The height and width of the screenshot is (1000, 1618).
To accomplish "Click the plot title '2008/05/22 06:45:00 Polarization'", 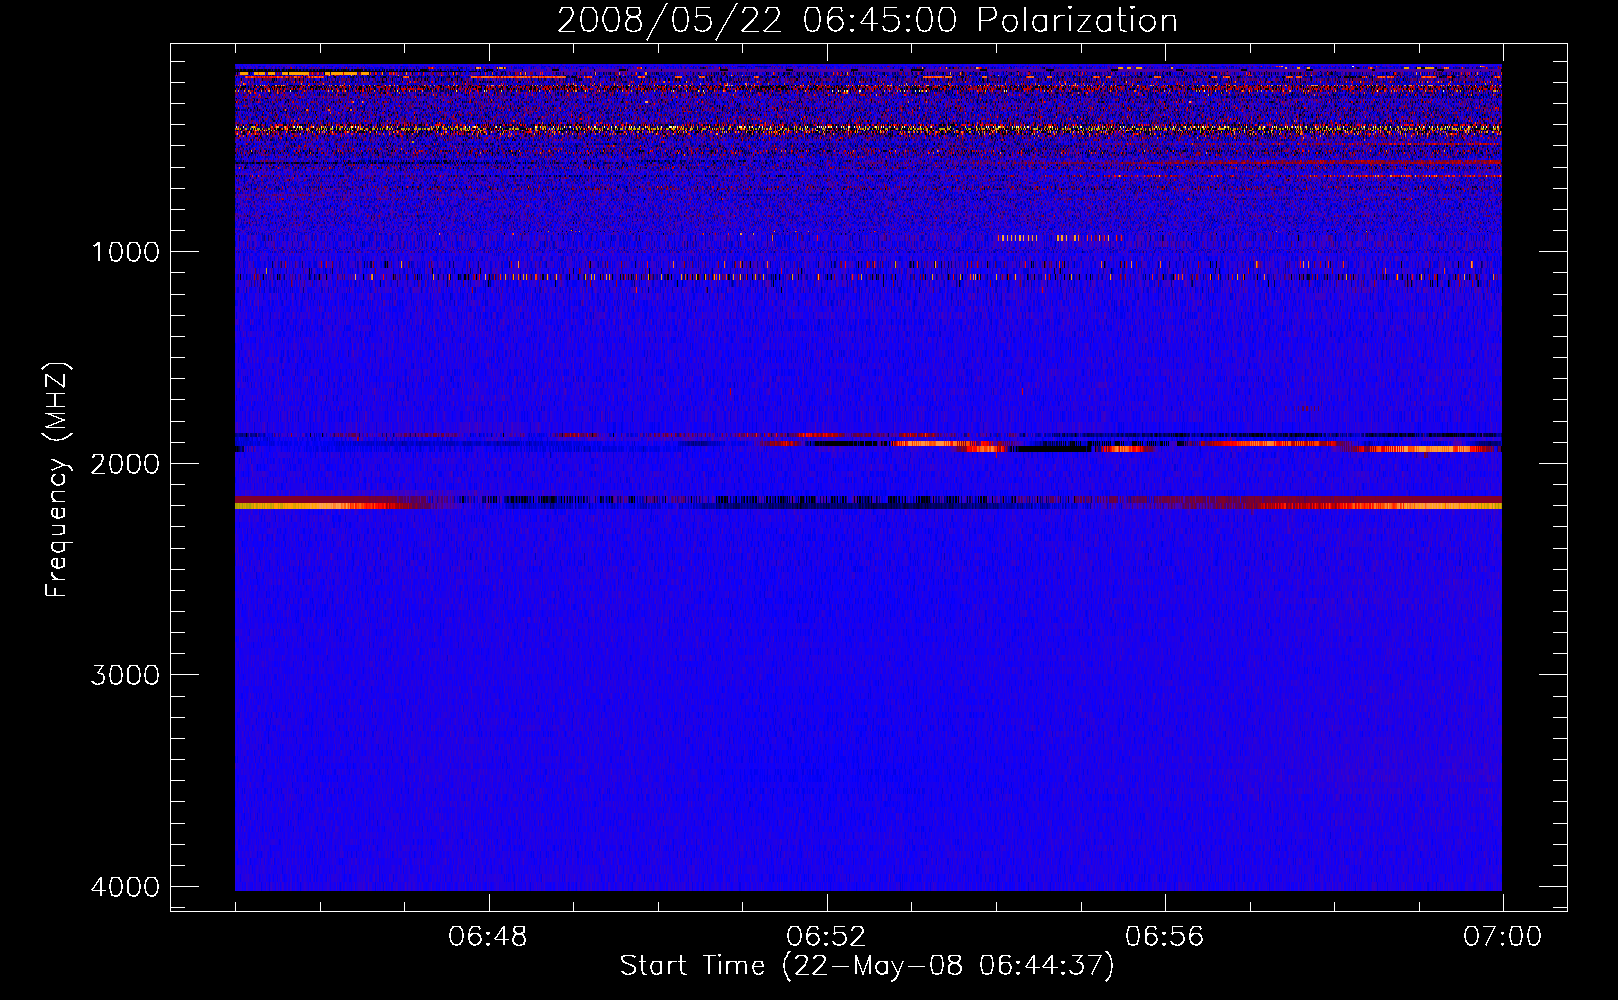I will [867, 20].
